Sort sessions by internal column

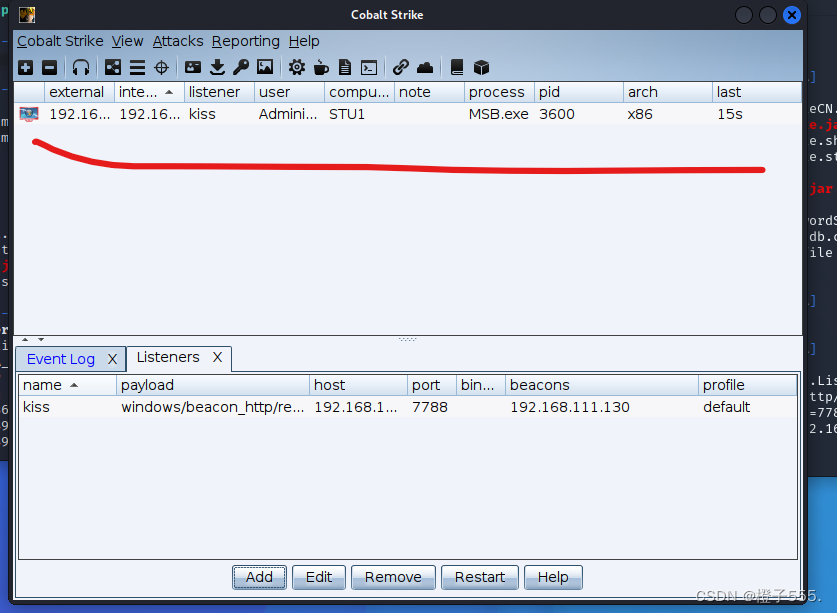(x=149, y=92)
